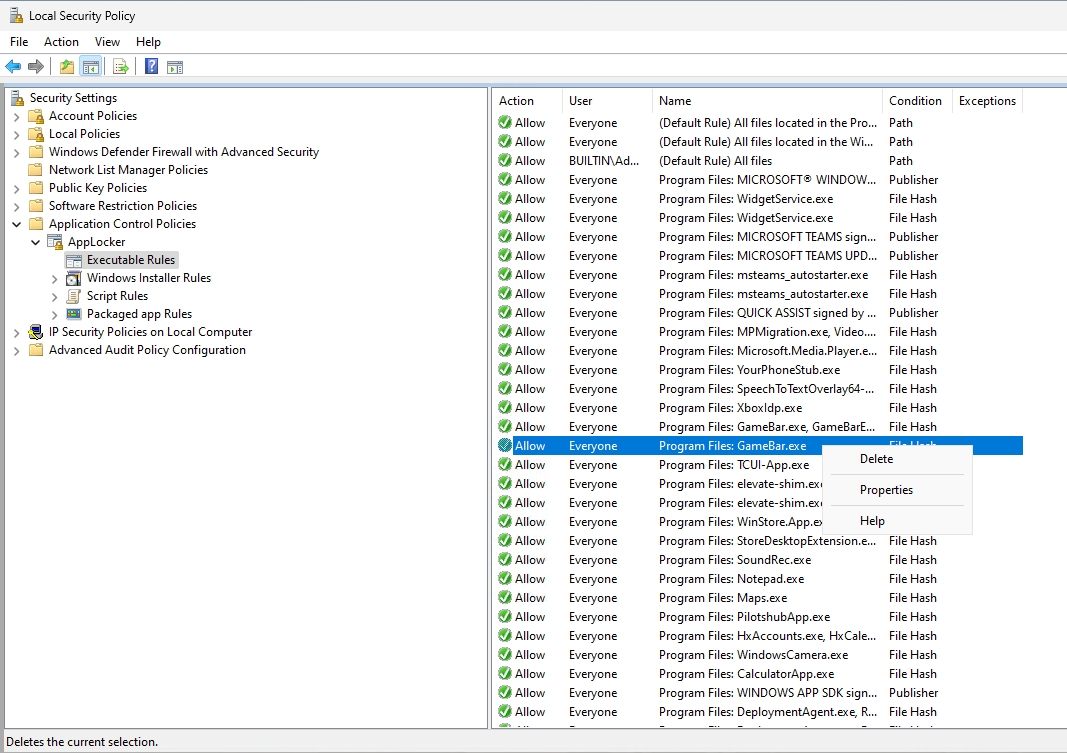1067x753 pixels.
Task: Click the Exceptions column header
Action: (x=987, y=100)
